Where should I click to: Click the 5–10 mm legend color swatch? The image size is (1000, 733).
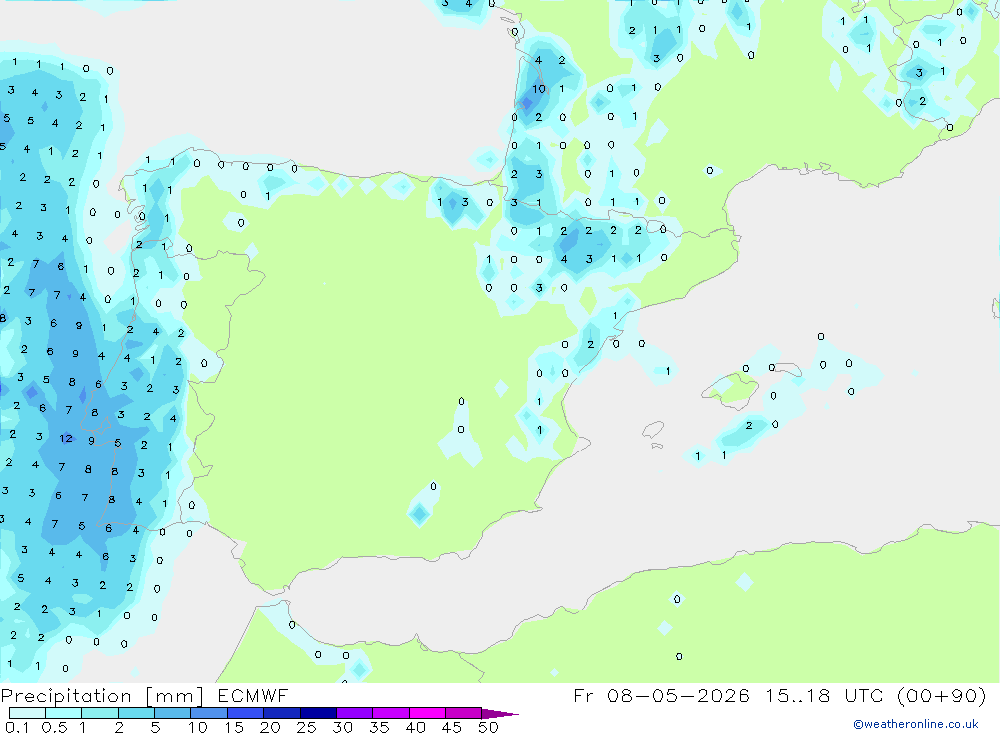pos(172,713)
